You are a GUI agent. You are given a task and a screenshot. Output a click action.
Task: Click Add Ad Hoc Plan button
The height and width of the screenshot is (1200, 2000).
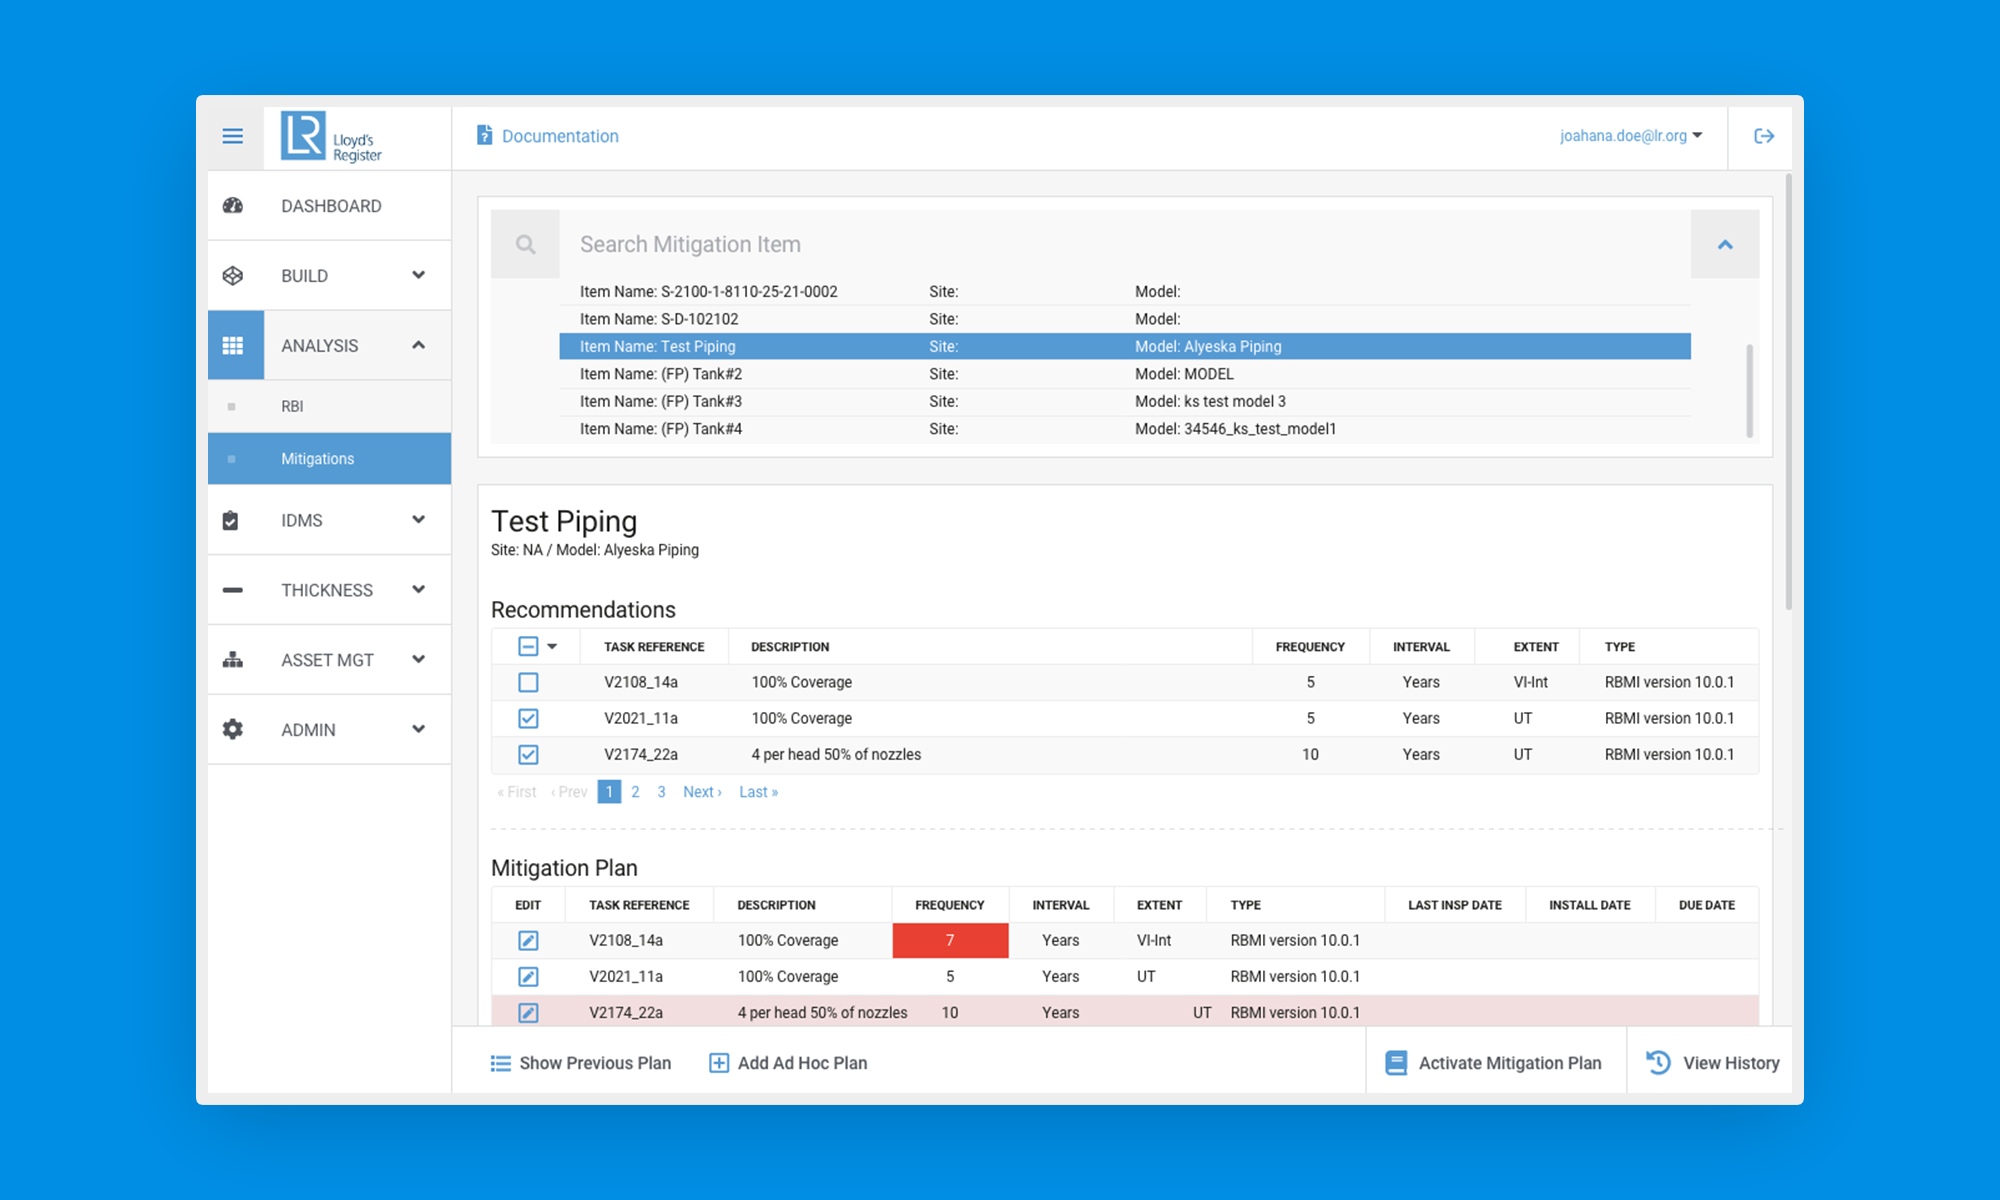coord(787,1063)
